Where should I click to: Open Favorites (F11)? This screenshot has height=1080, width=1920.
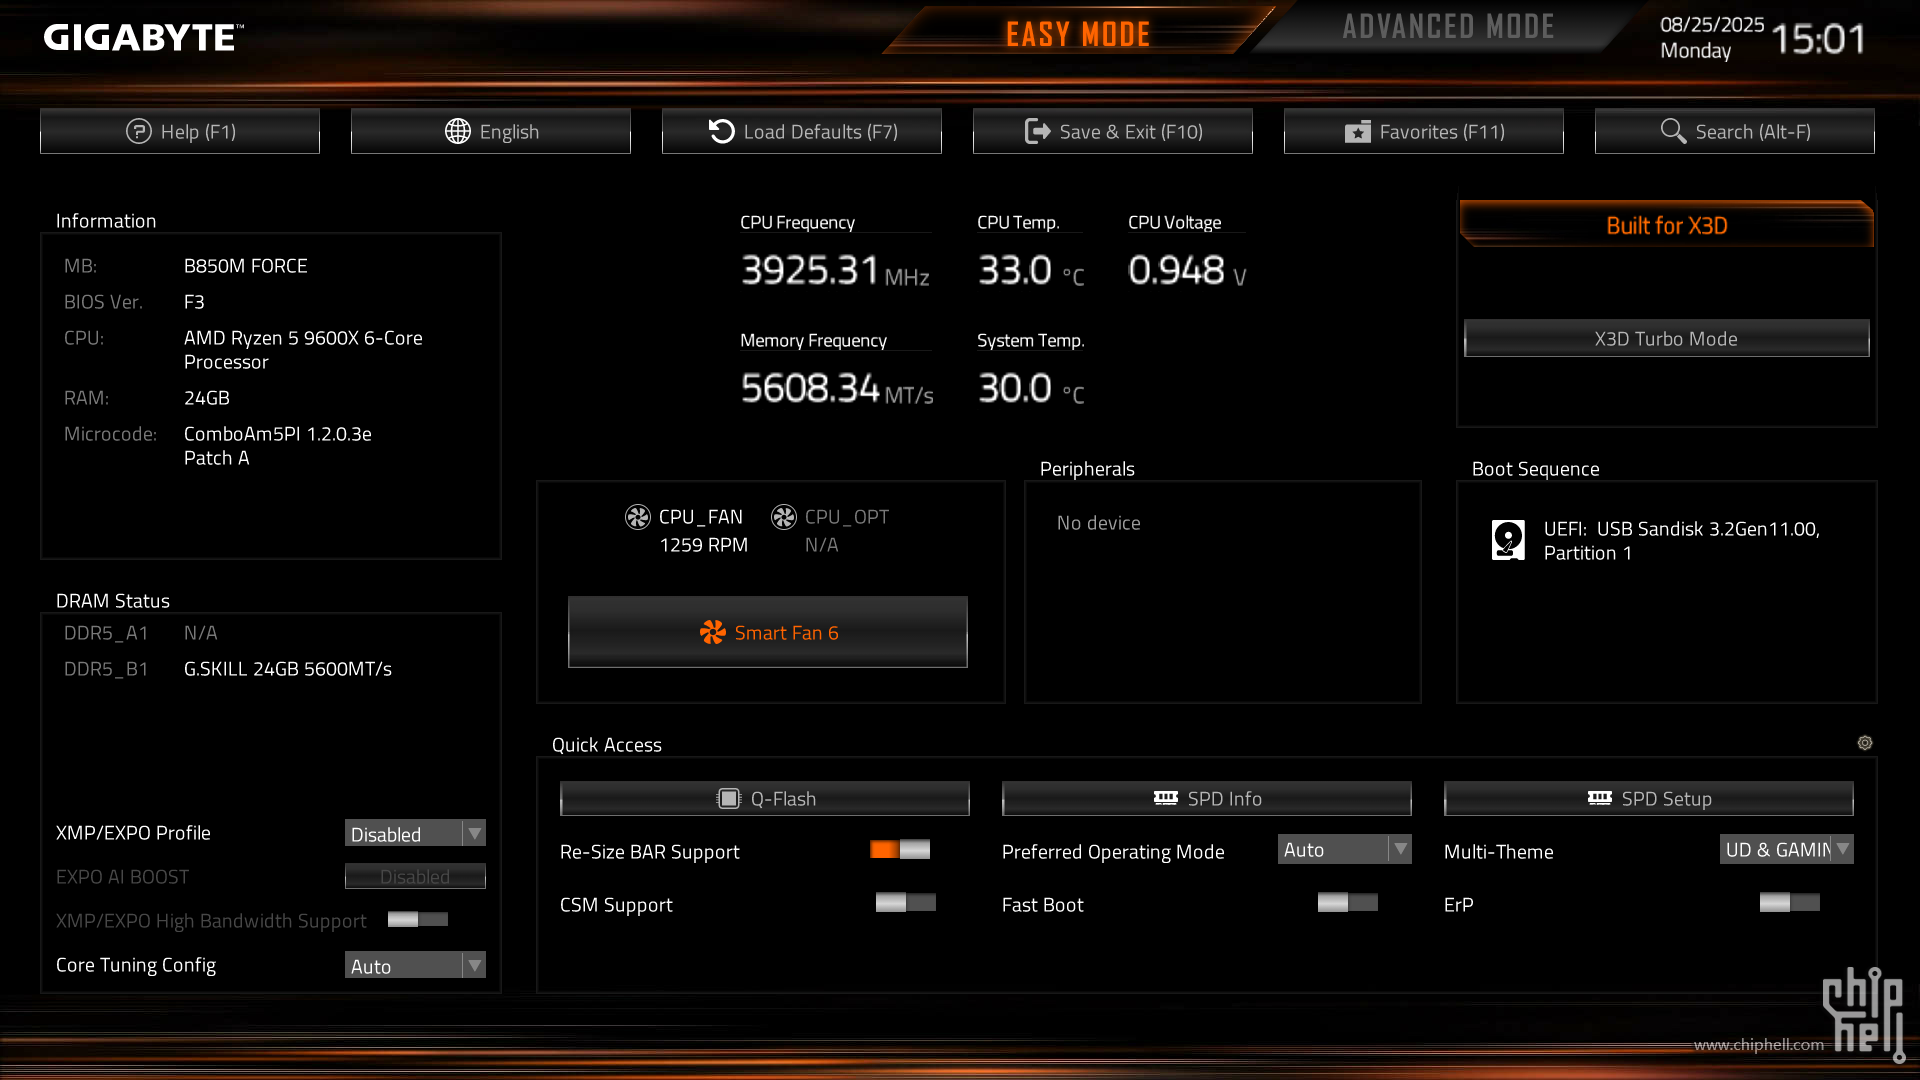point(1424,131)
